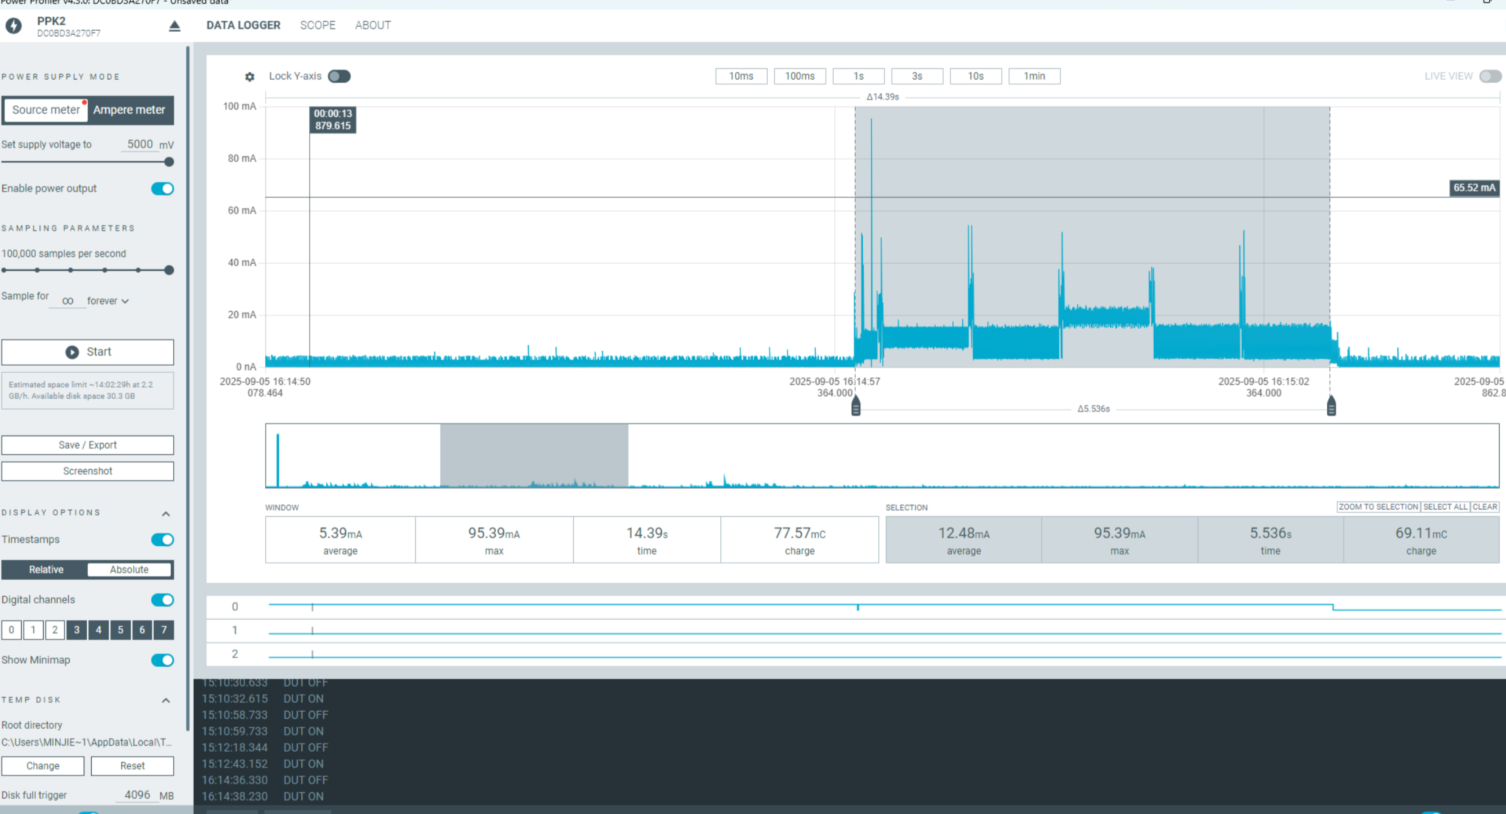Collapse the Display Options section
Viewport: 1506px width, 814px height.
(x=166, y=513)
